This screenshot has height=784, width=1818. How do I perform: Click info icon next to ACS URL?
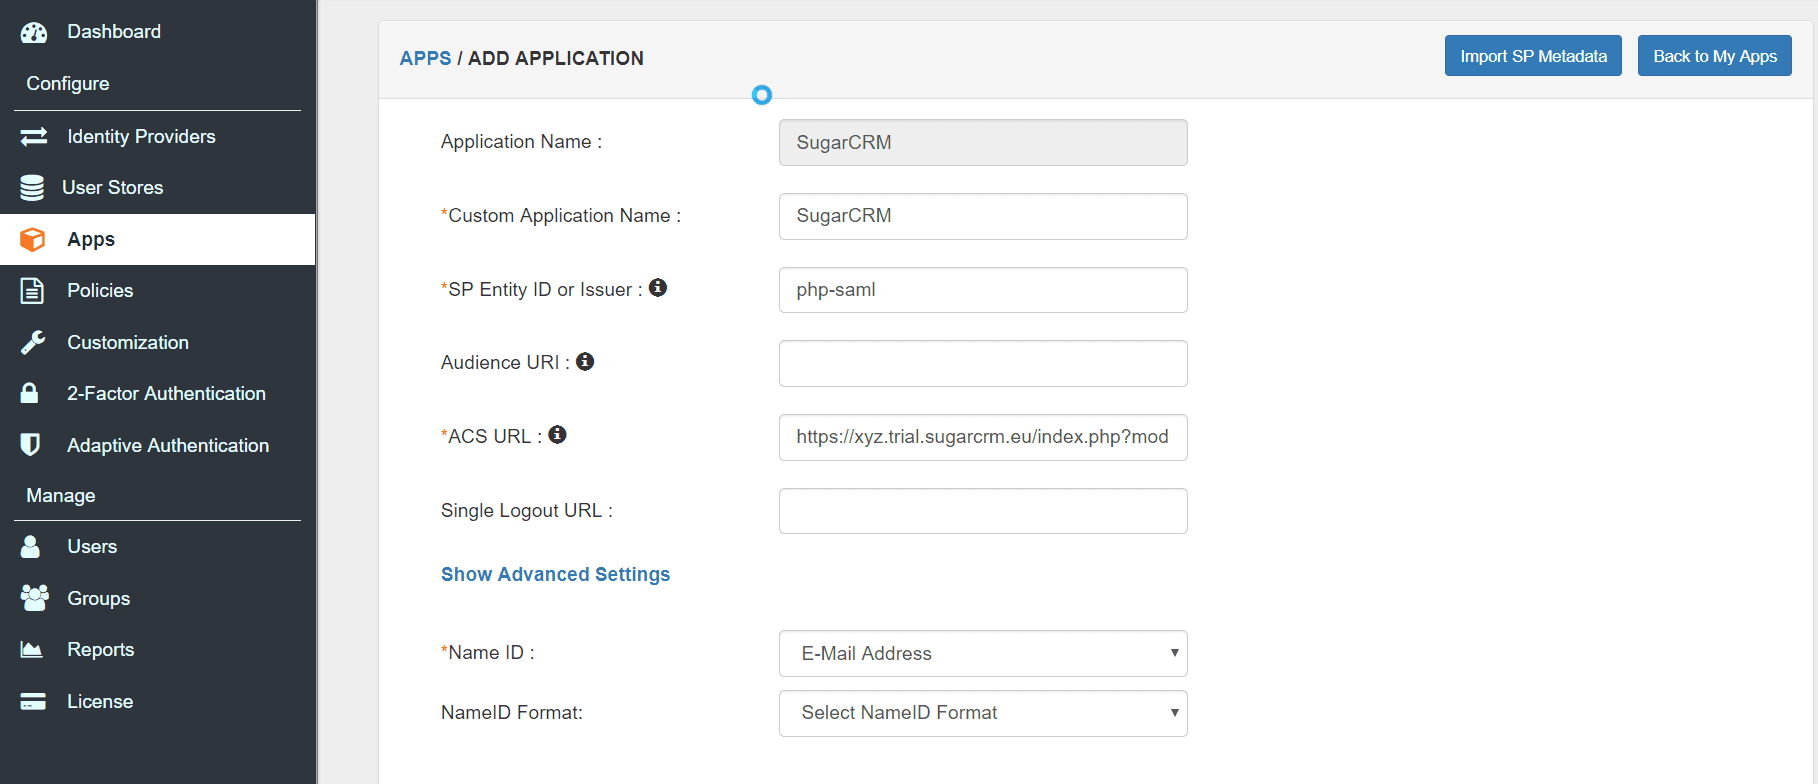pos(558,434)
